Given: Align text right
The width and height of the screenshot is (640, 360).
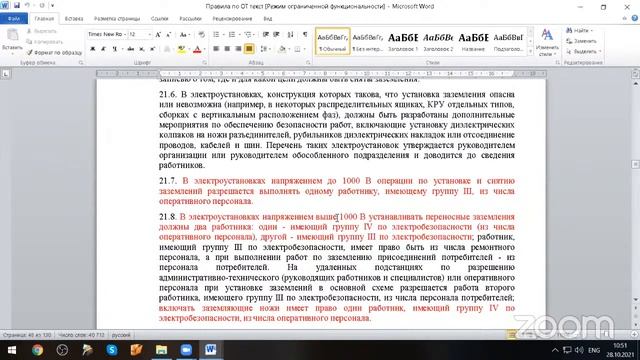Looking at the screenshot, I should (238, 49).
